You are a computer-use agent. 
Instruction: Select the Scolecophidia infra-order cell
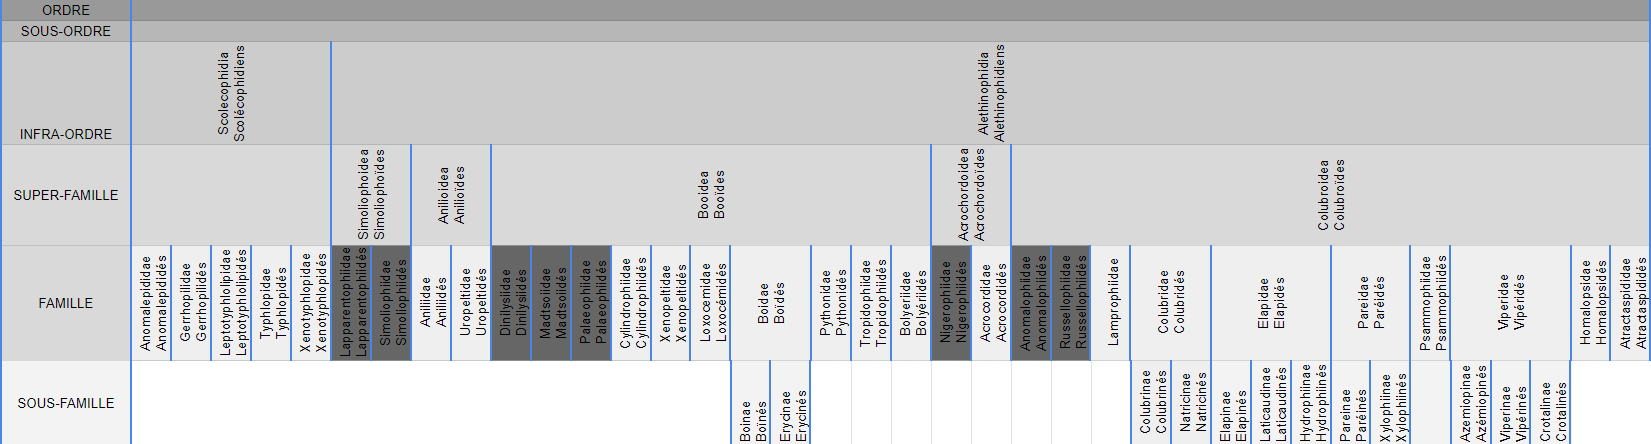pos(231,93)
